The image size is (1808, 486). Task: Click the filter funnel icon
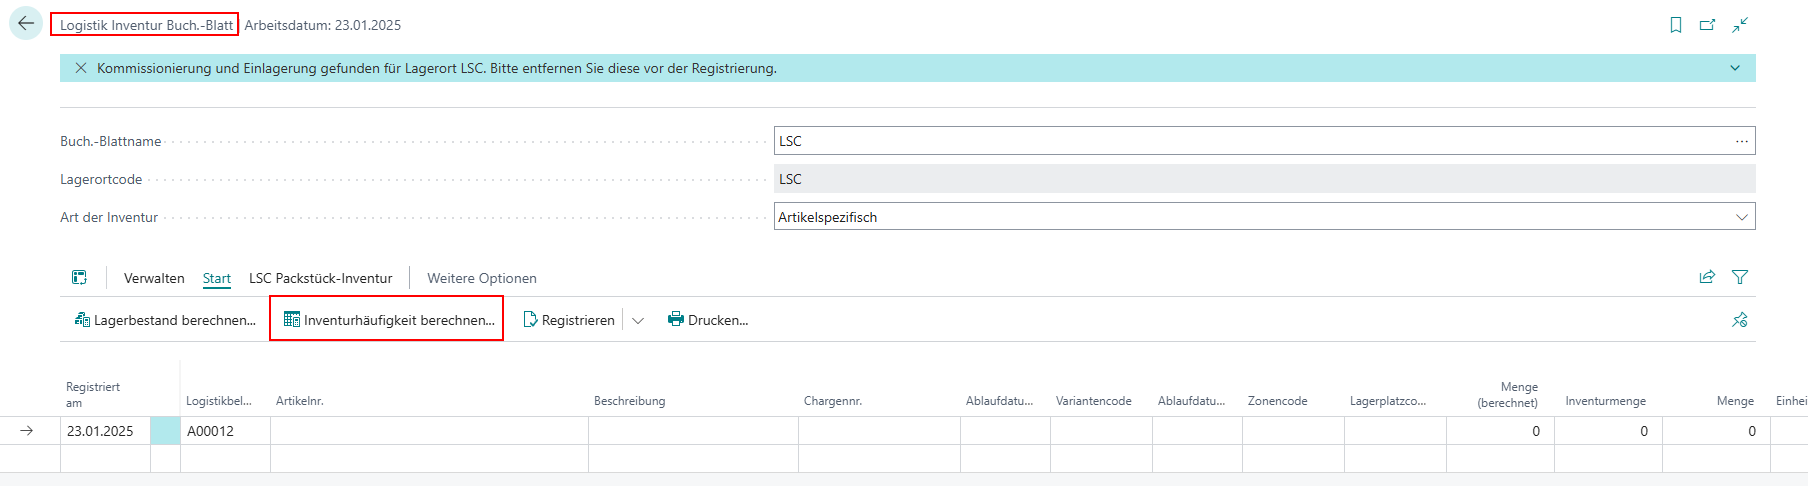click(x=1740, y=277)
